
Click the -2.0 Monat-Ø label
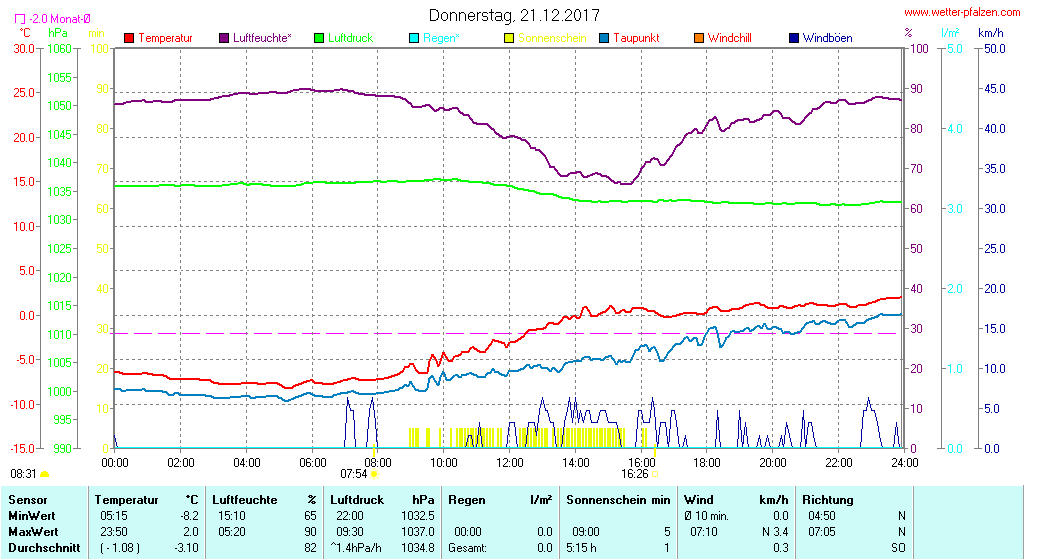[x=60, y=20]
